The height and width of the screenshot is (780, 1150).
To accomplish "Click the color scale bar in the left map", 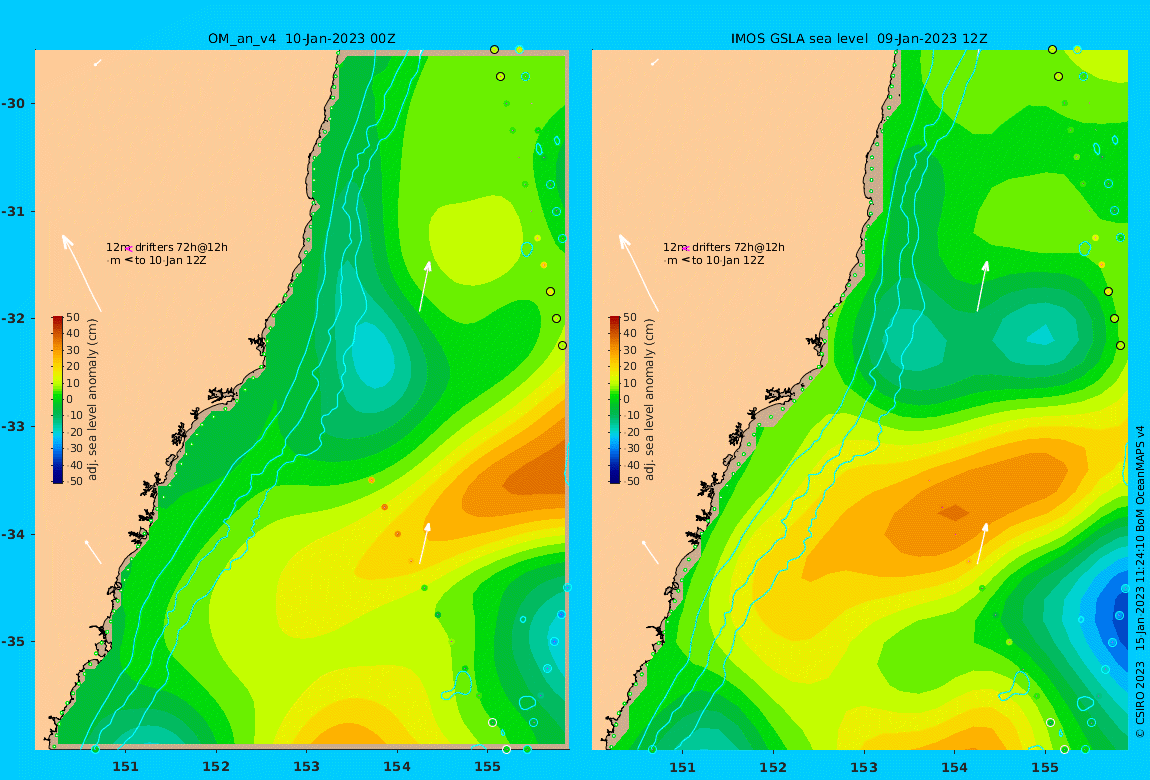I will (x=57, y=400).
